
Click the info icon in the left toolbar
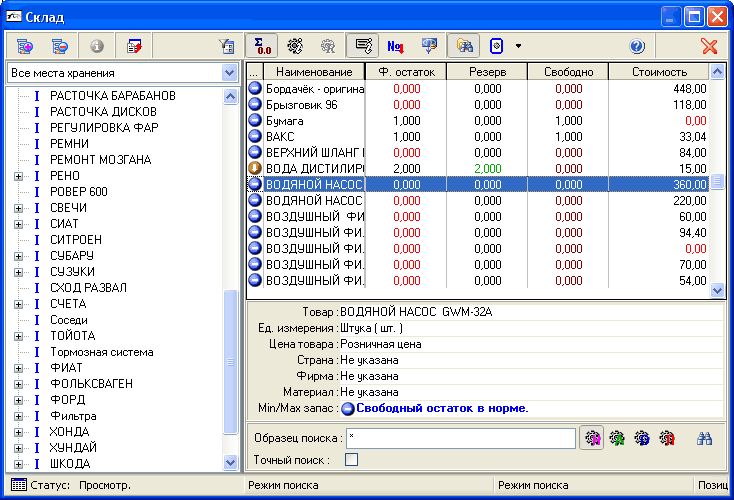(97, 46)
